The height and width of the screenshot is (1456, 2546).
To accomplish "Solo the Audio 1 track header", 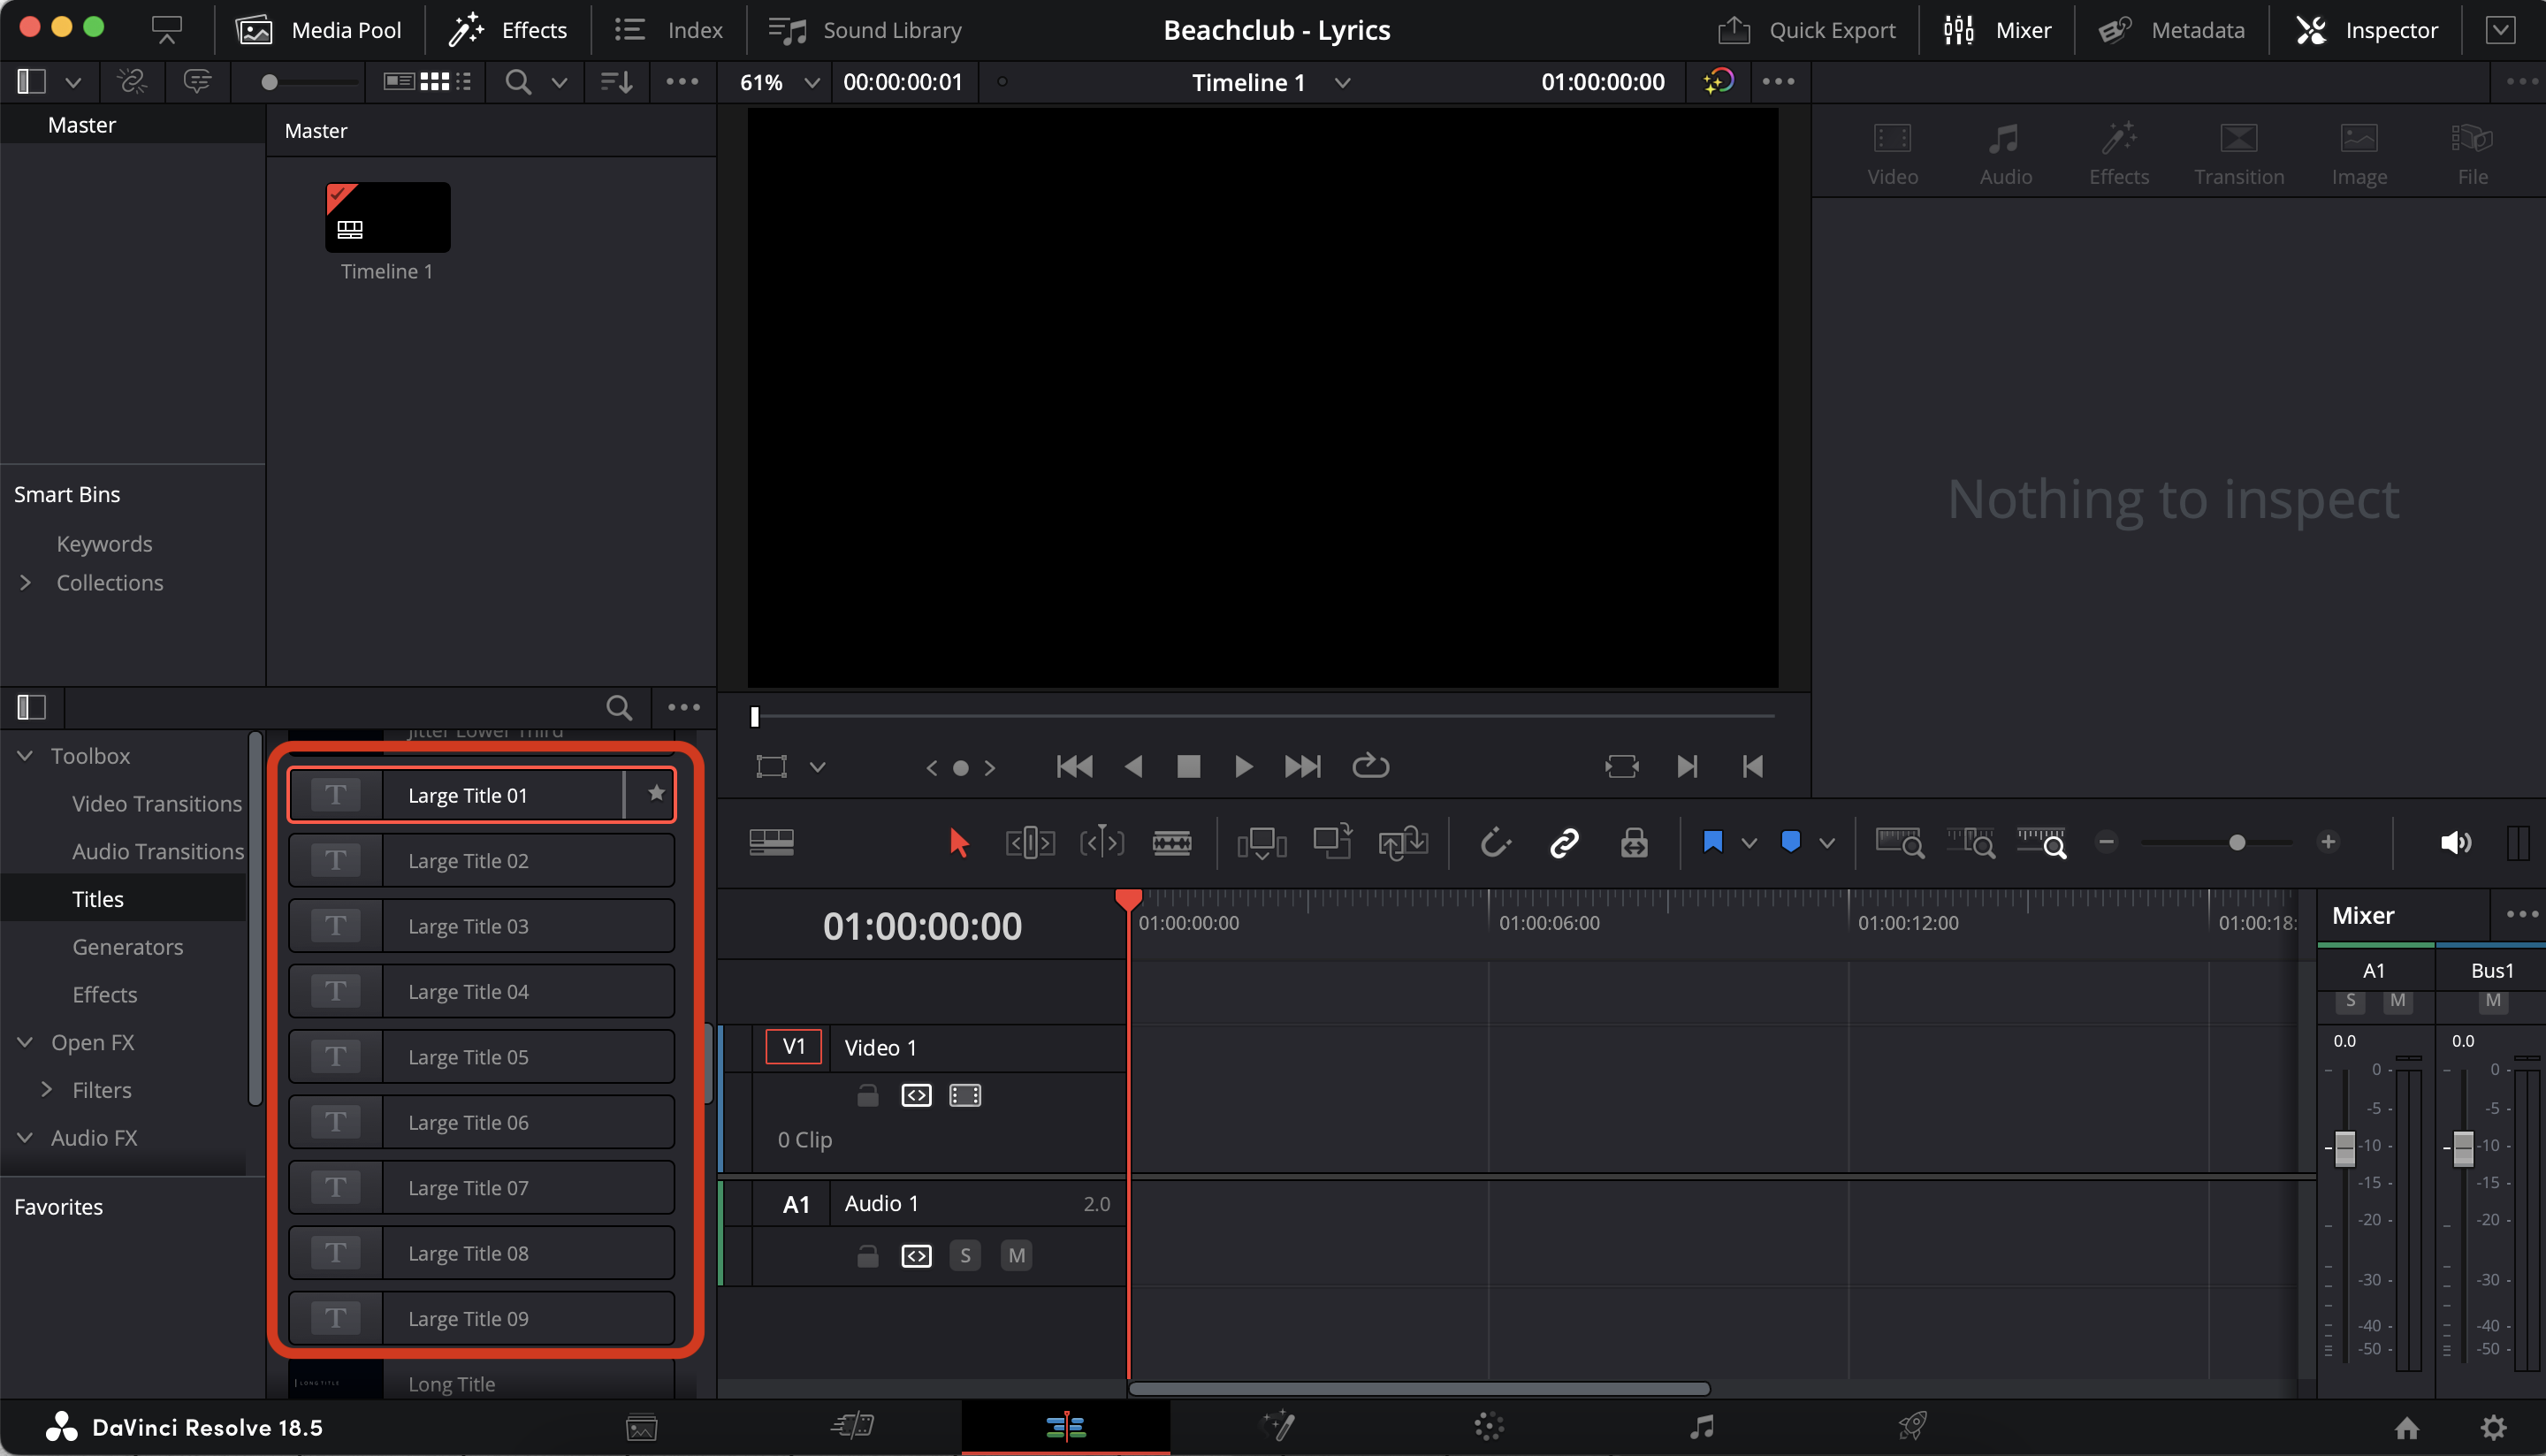I will click(965, 1256).
